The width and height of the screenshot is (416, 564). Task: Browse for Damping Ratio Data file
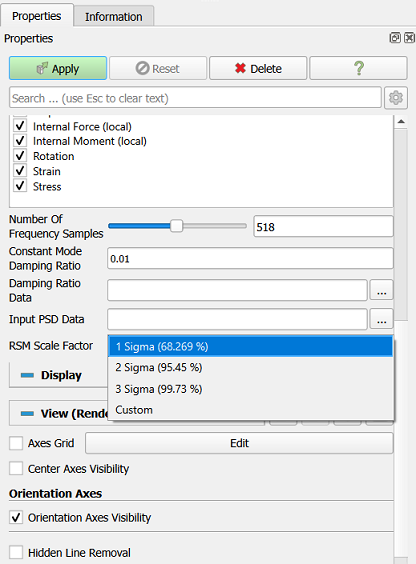(381, 290)
